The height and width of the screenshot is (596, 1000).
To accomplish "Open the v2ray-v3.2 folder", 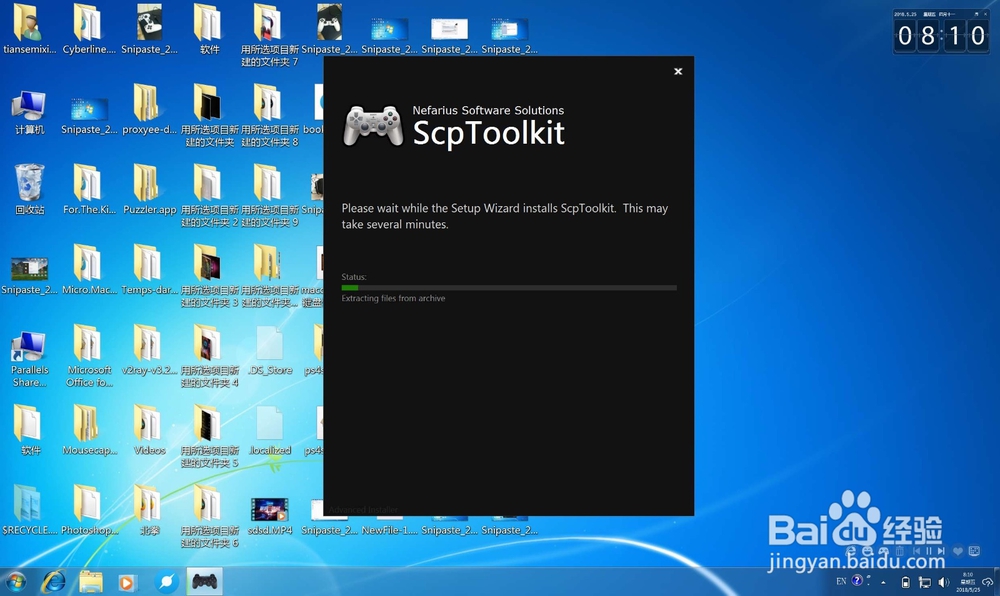I will [149, 350].
